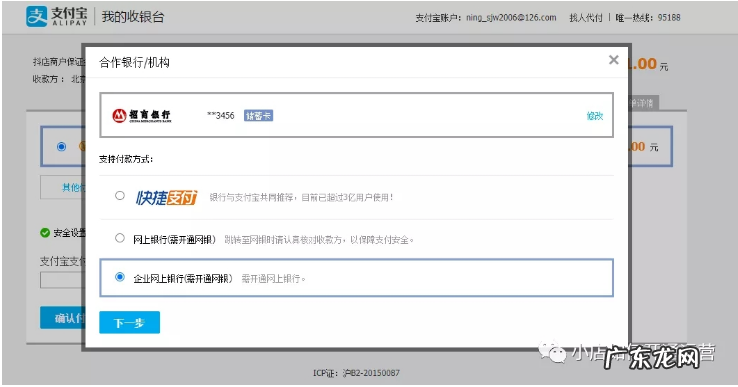Screen dimensions: 738x387
Task: Select the 快捷支付 radio option
Action: [x=120, y=195]
